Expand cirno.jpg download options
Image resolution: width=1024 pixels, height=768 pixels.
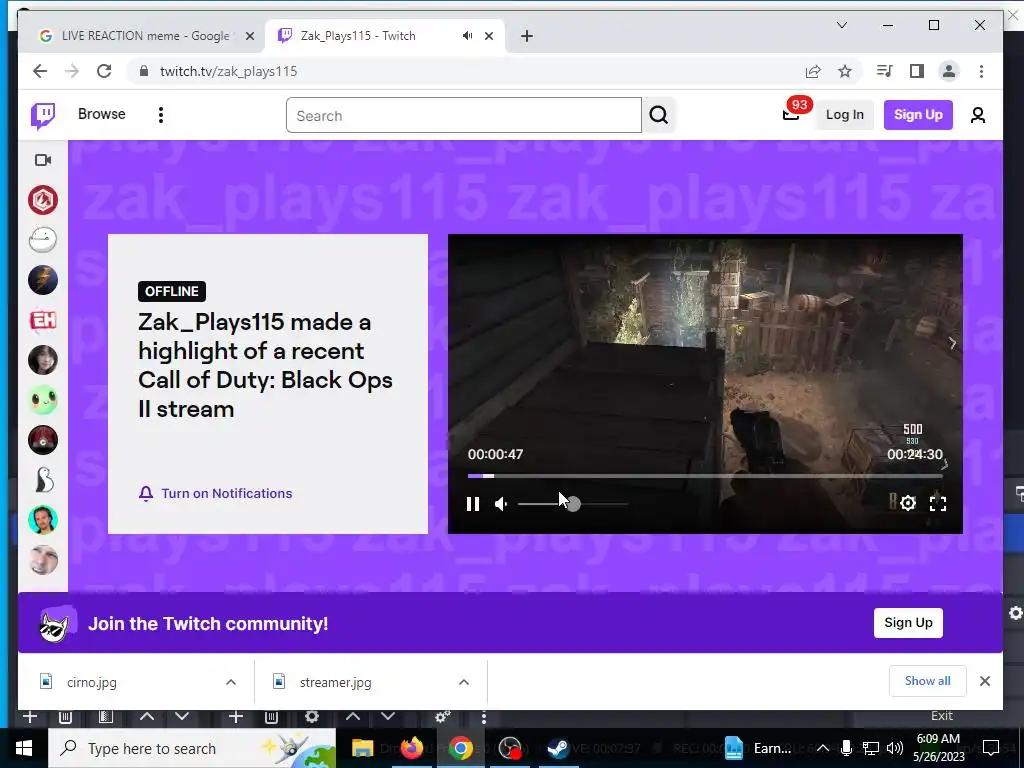pyautogui.click(x=231, y=682)
